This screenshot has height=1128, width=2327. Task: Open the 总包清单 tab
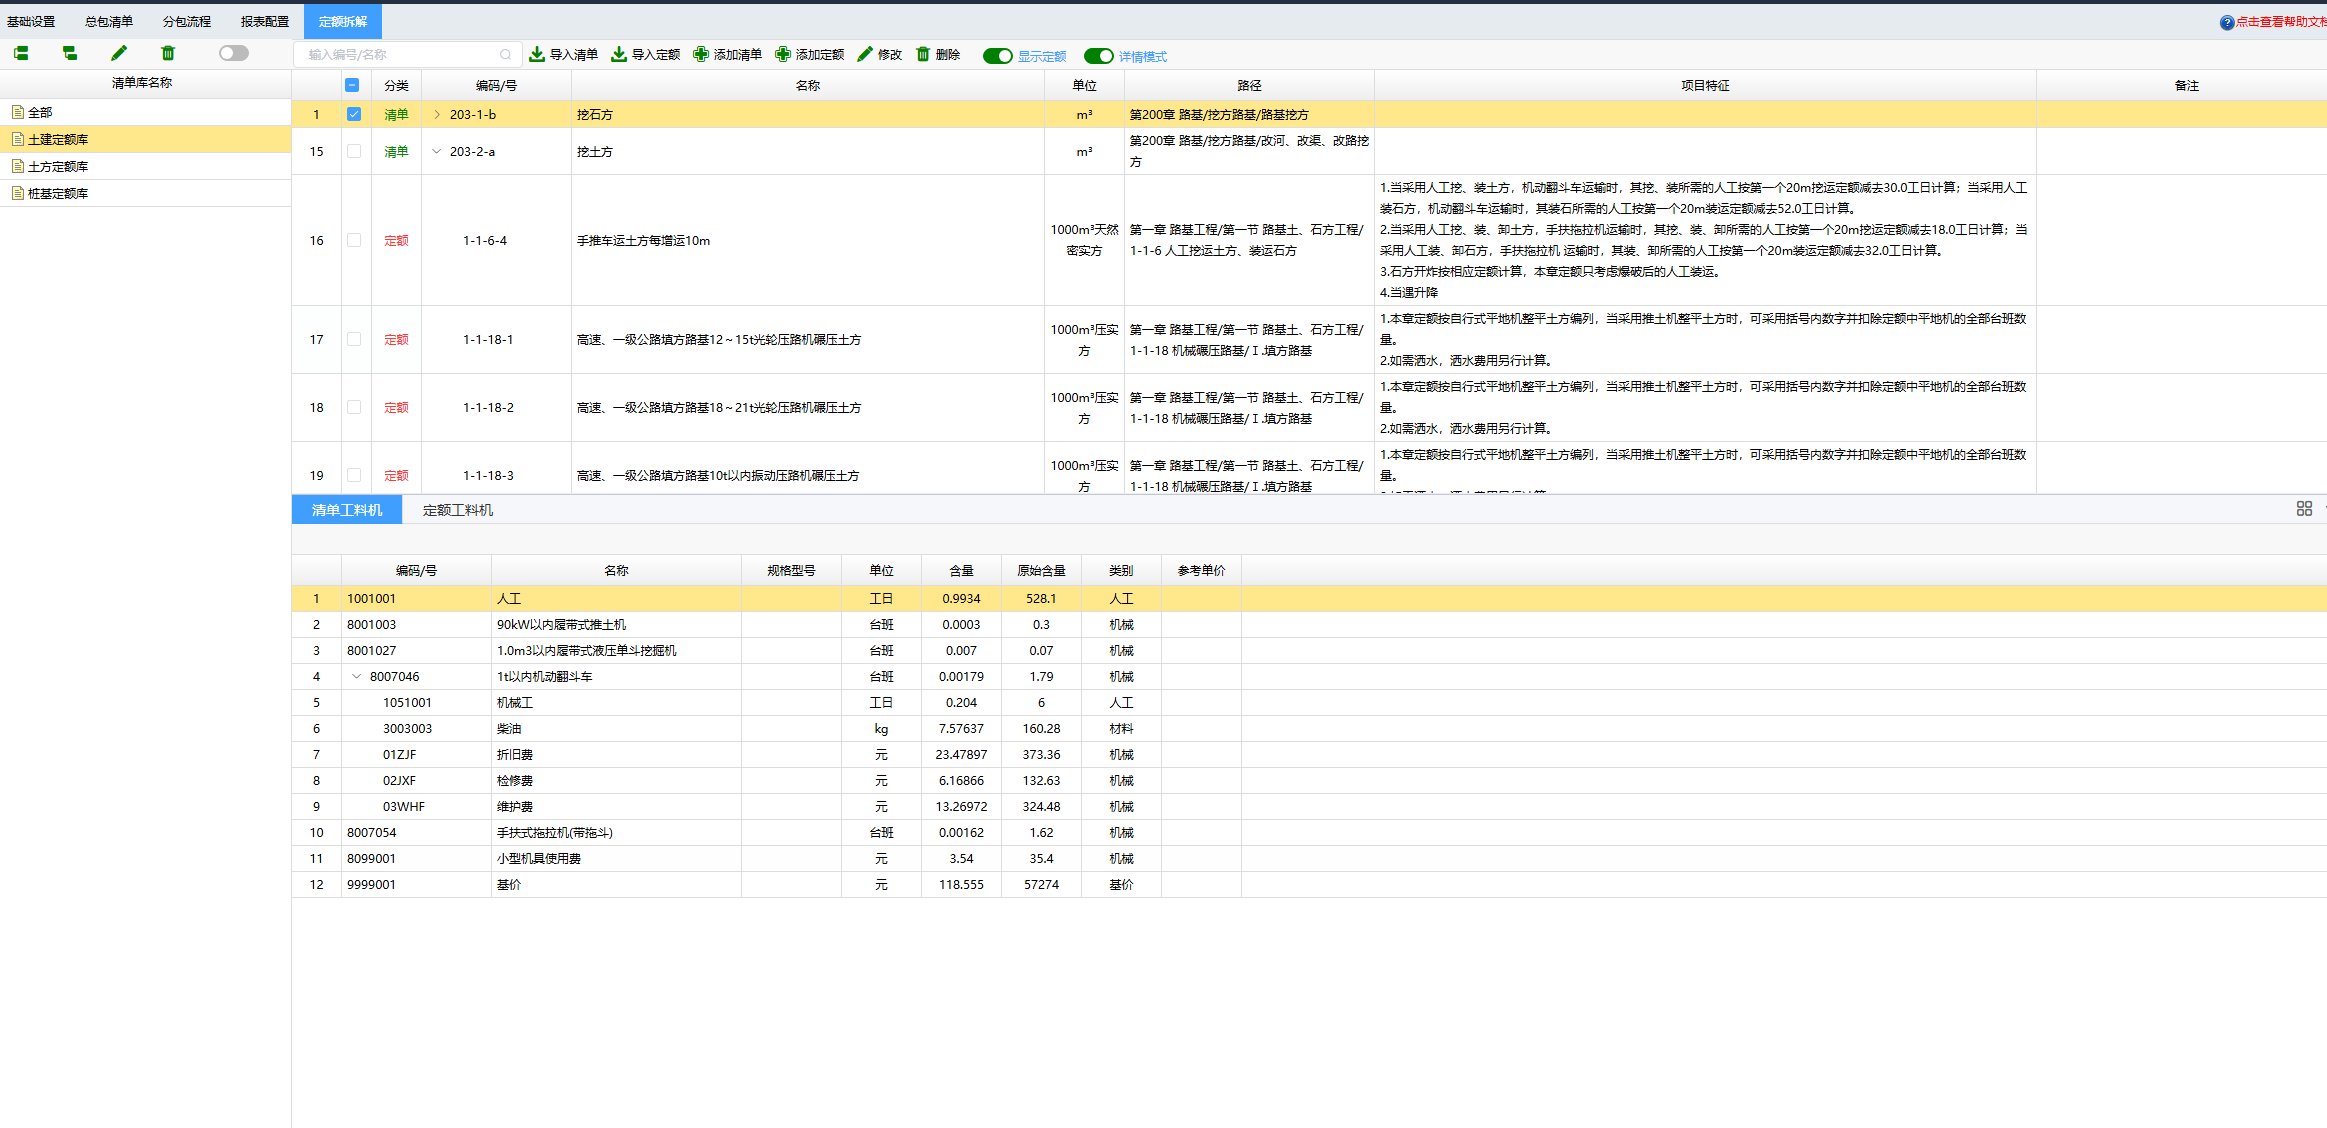109,22
